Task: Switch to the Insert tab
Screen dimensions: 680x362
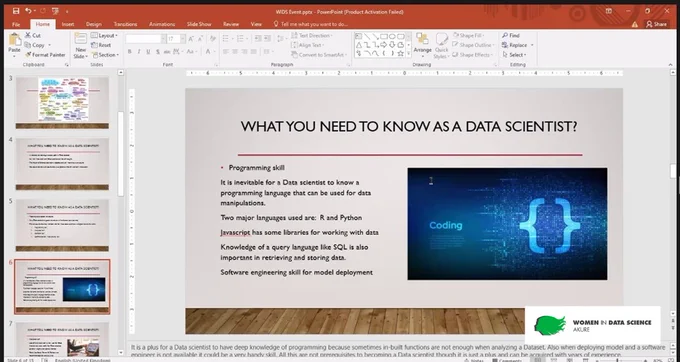Action: tap(68, 24)
